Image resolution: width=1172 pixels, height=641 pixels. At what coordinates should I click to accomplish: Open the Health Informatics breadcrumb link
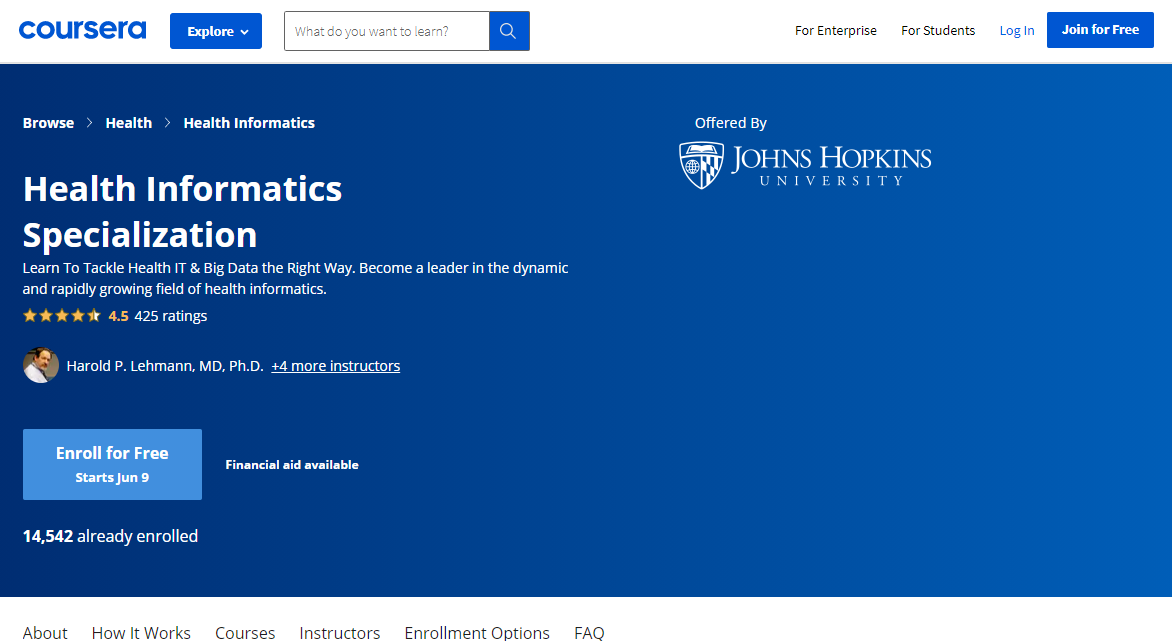pos(249,123)
